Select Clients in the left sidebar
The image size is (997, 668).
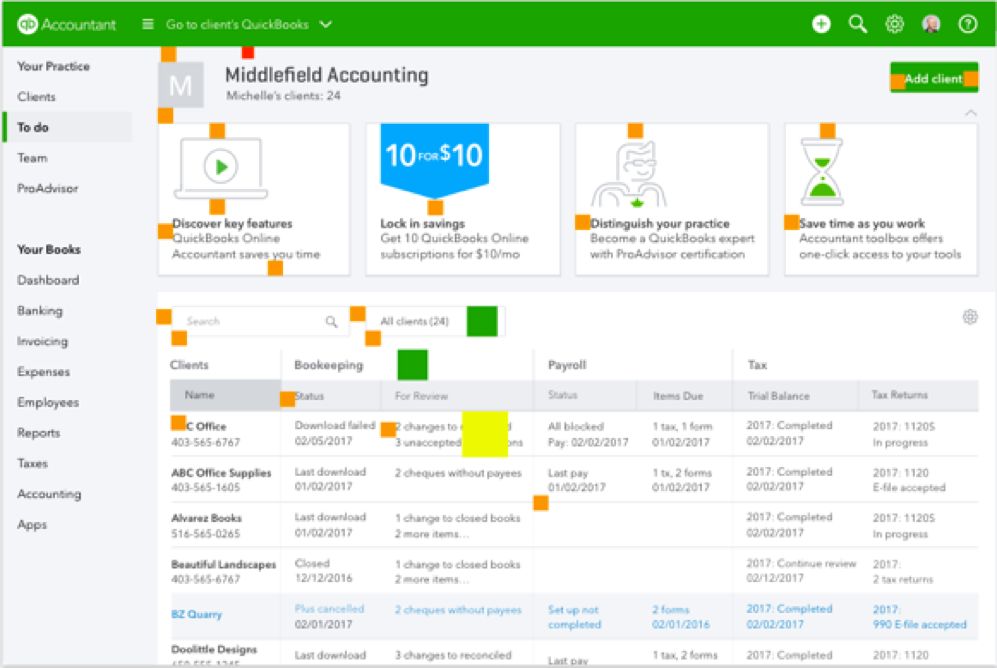37,97
